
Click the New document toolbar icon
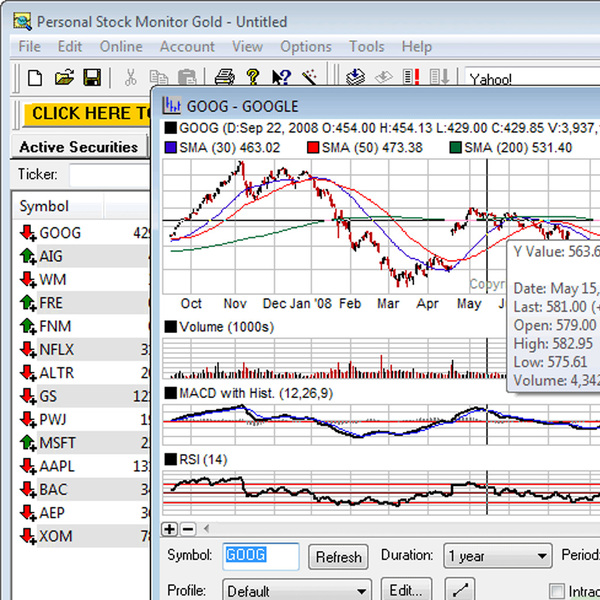[35, 78]
